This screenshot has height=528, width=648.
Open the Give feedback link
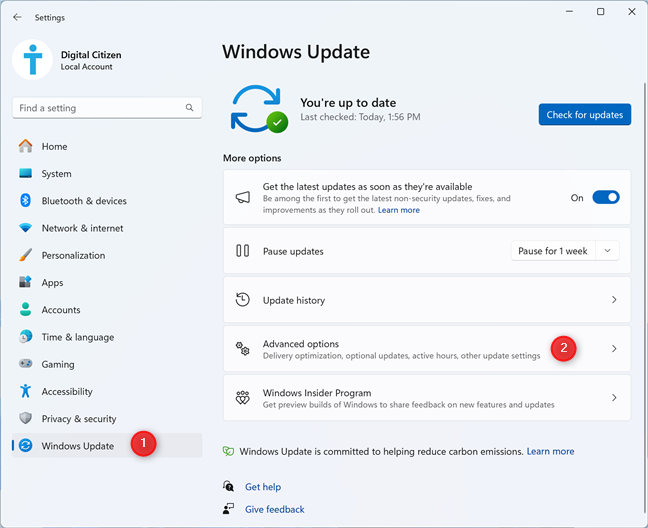click(x=275, y=509)
